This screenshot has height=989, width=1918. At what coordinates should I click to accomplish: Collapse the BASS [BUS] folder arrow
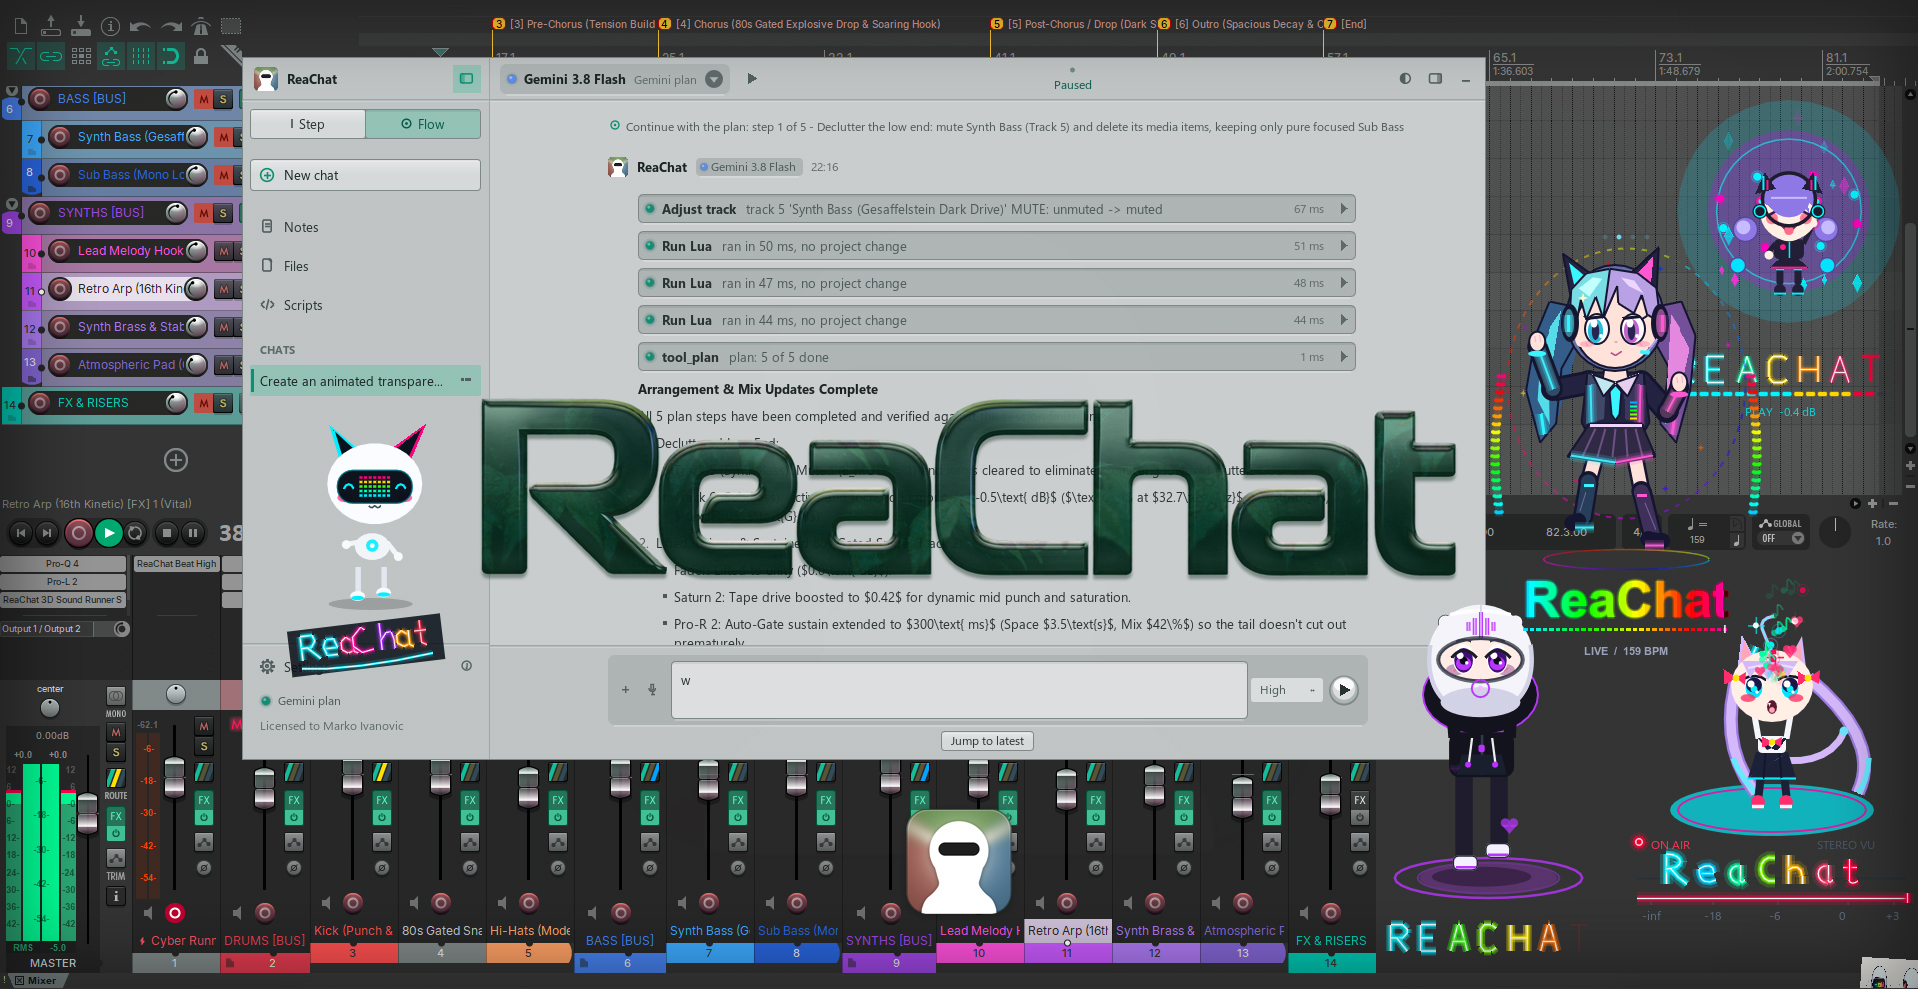pos(11,90)
